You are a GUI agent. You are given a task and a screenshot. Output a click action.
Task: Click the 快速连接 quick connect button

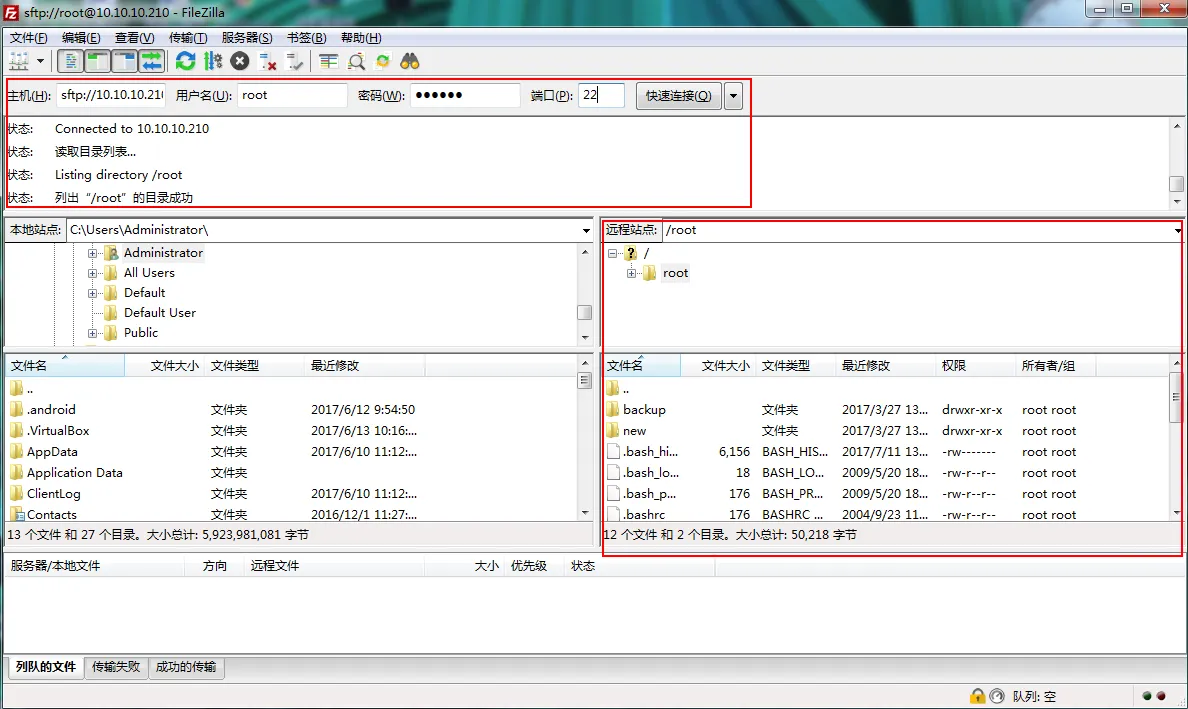678,95
